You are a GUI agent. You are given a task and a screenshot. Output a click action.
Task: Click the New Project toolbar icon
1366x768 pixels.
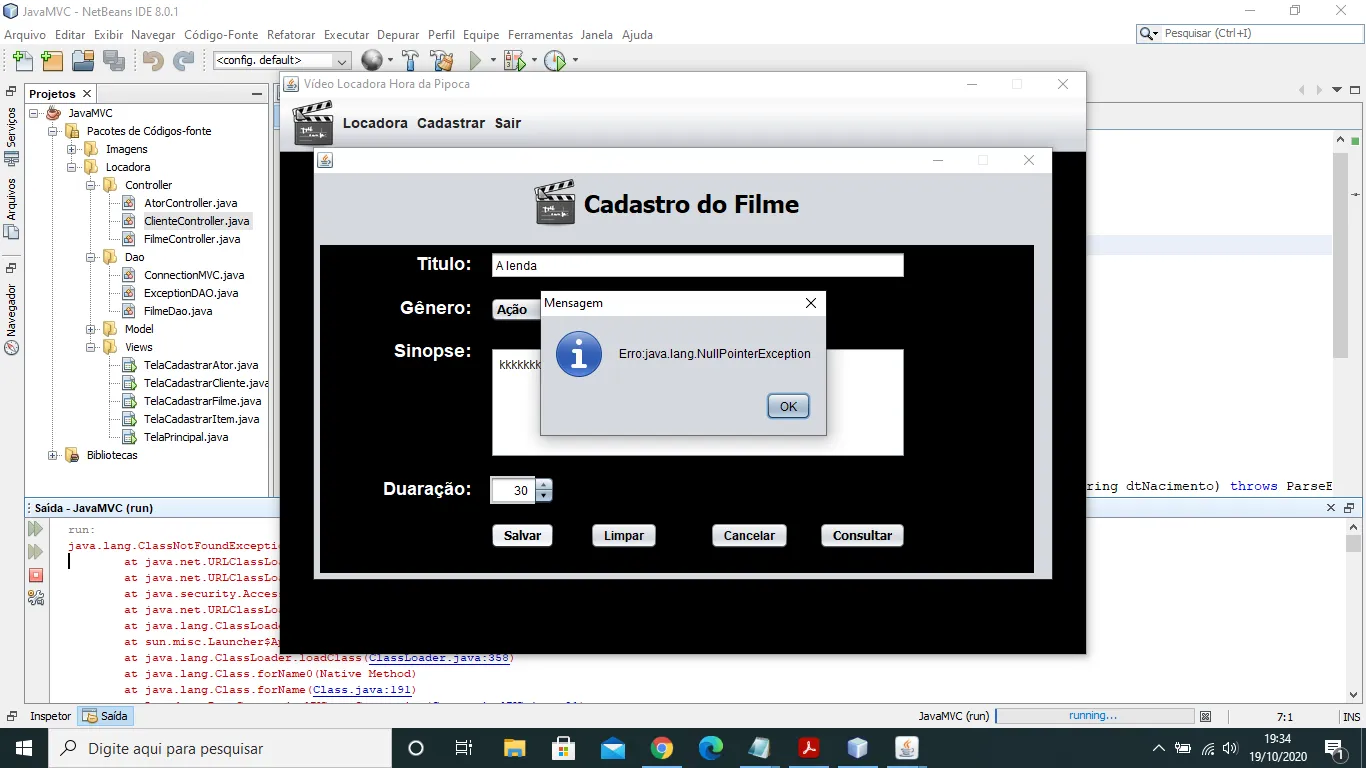(x=51, y=60)
